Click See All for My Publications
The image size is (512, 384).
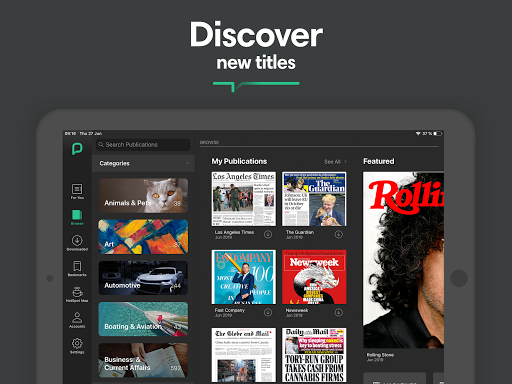click(335, 162)
